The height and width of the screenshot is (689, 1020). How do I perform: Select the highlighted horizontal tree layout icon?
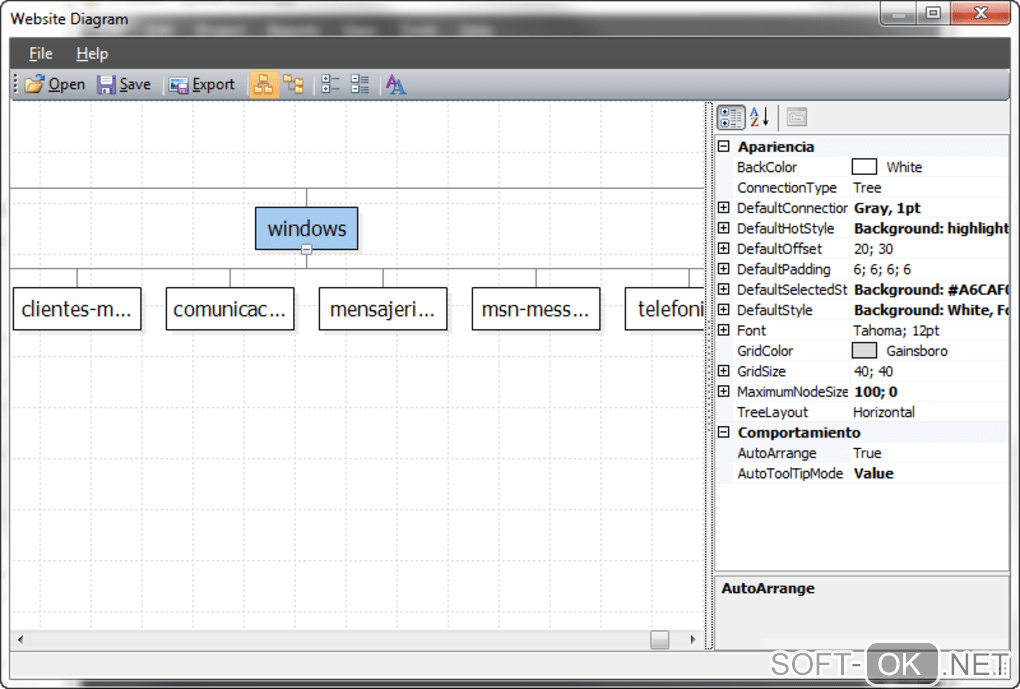pyautogui.click(x=263, y=85)
